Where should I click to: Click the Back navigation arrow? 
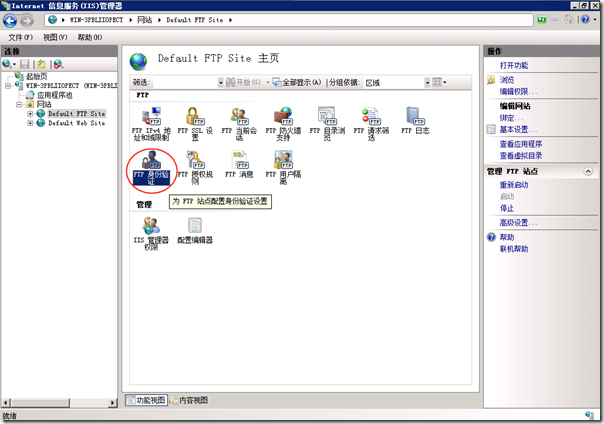pos(10,20)
